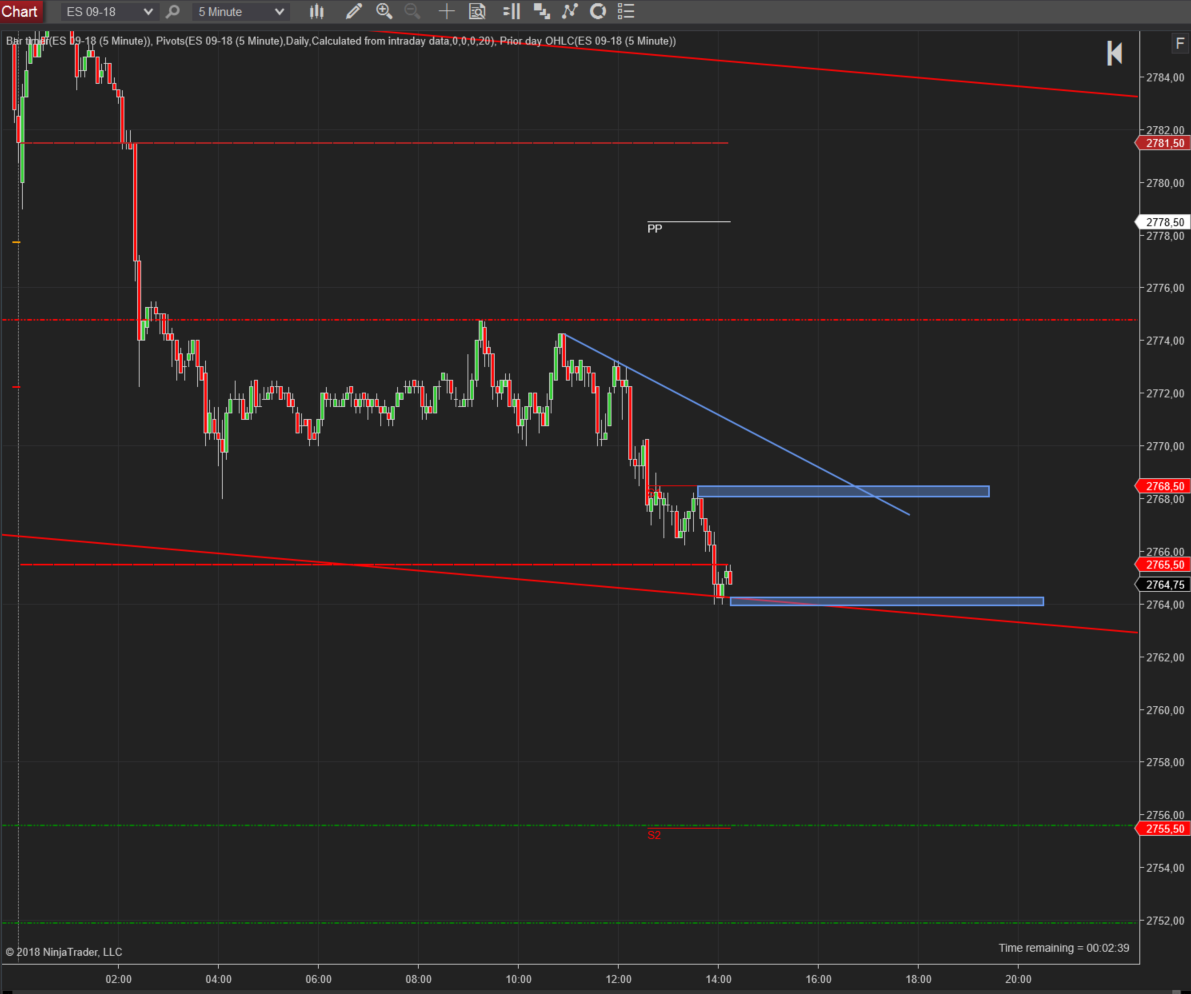Open the chart properties list icon
This screenshot has width=1191, height=994.
tap(626, 11)
